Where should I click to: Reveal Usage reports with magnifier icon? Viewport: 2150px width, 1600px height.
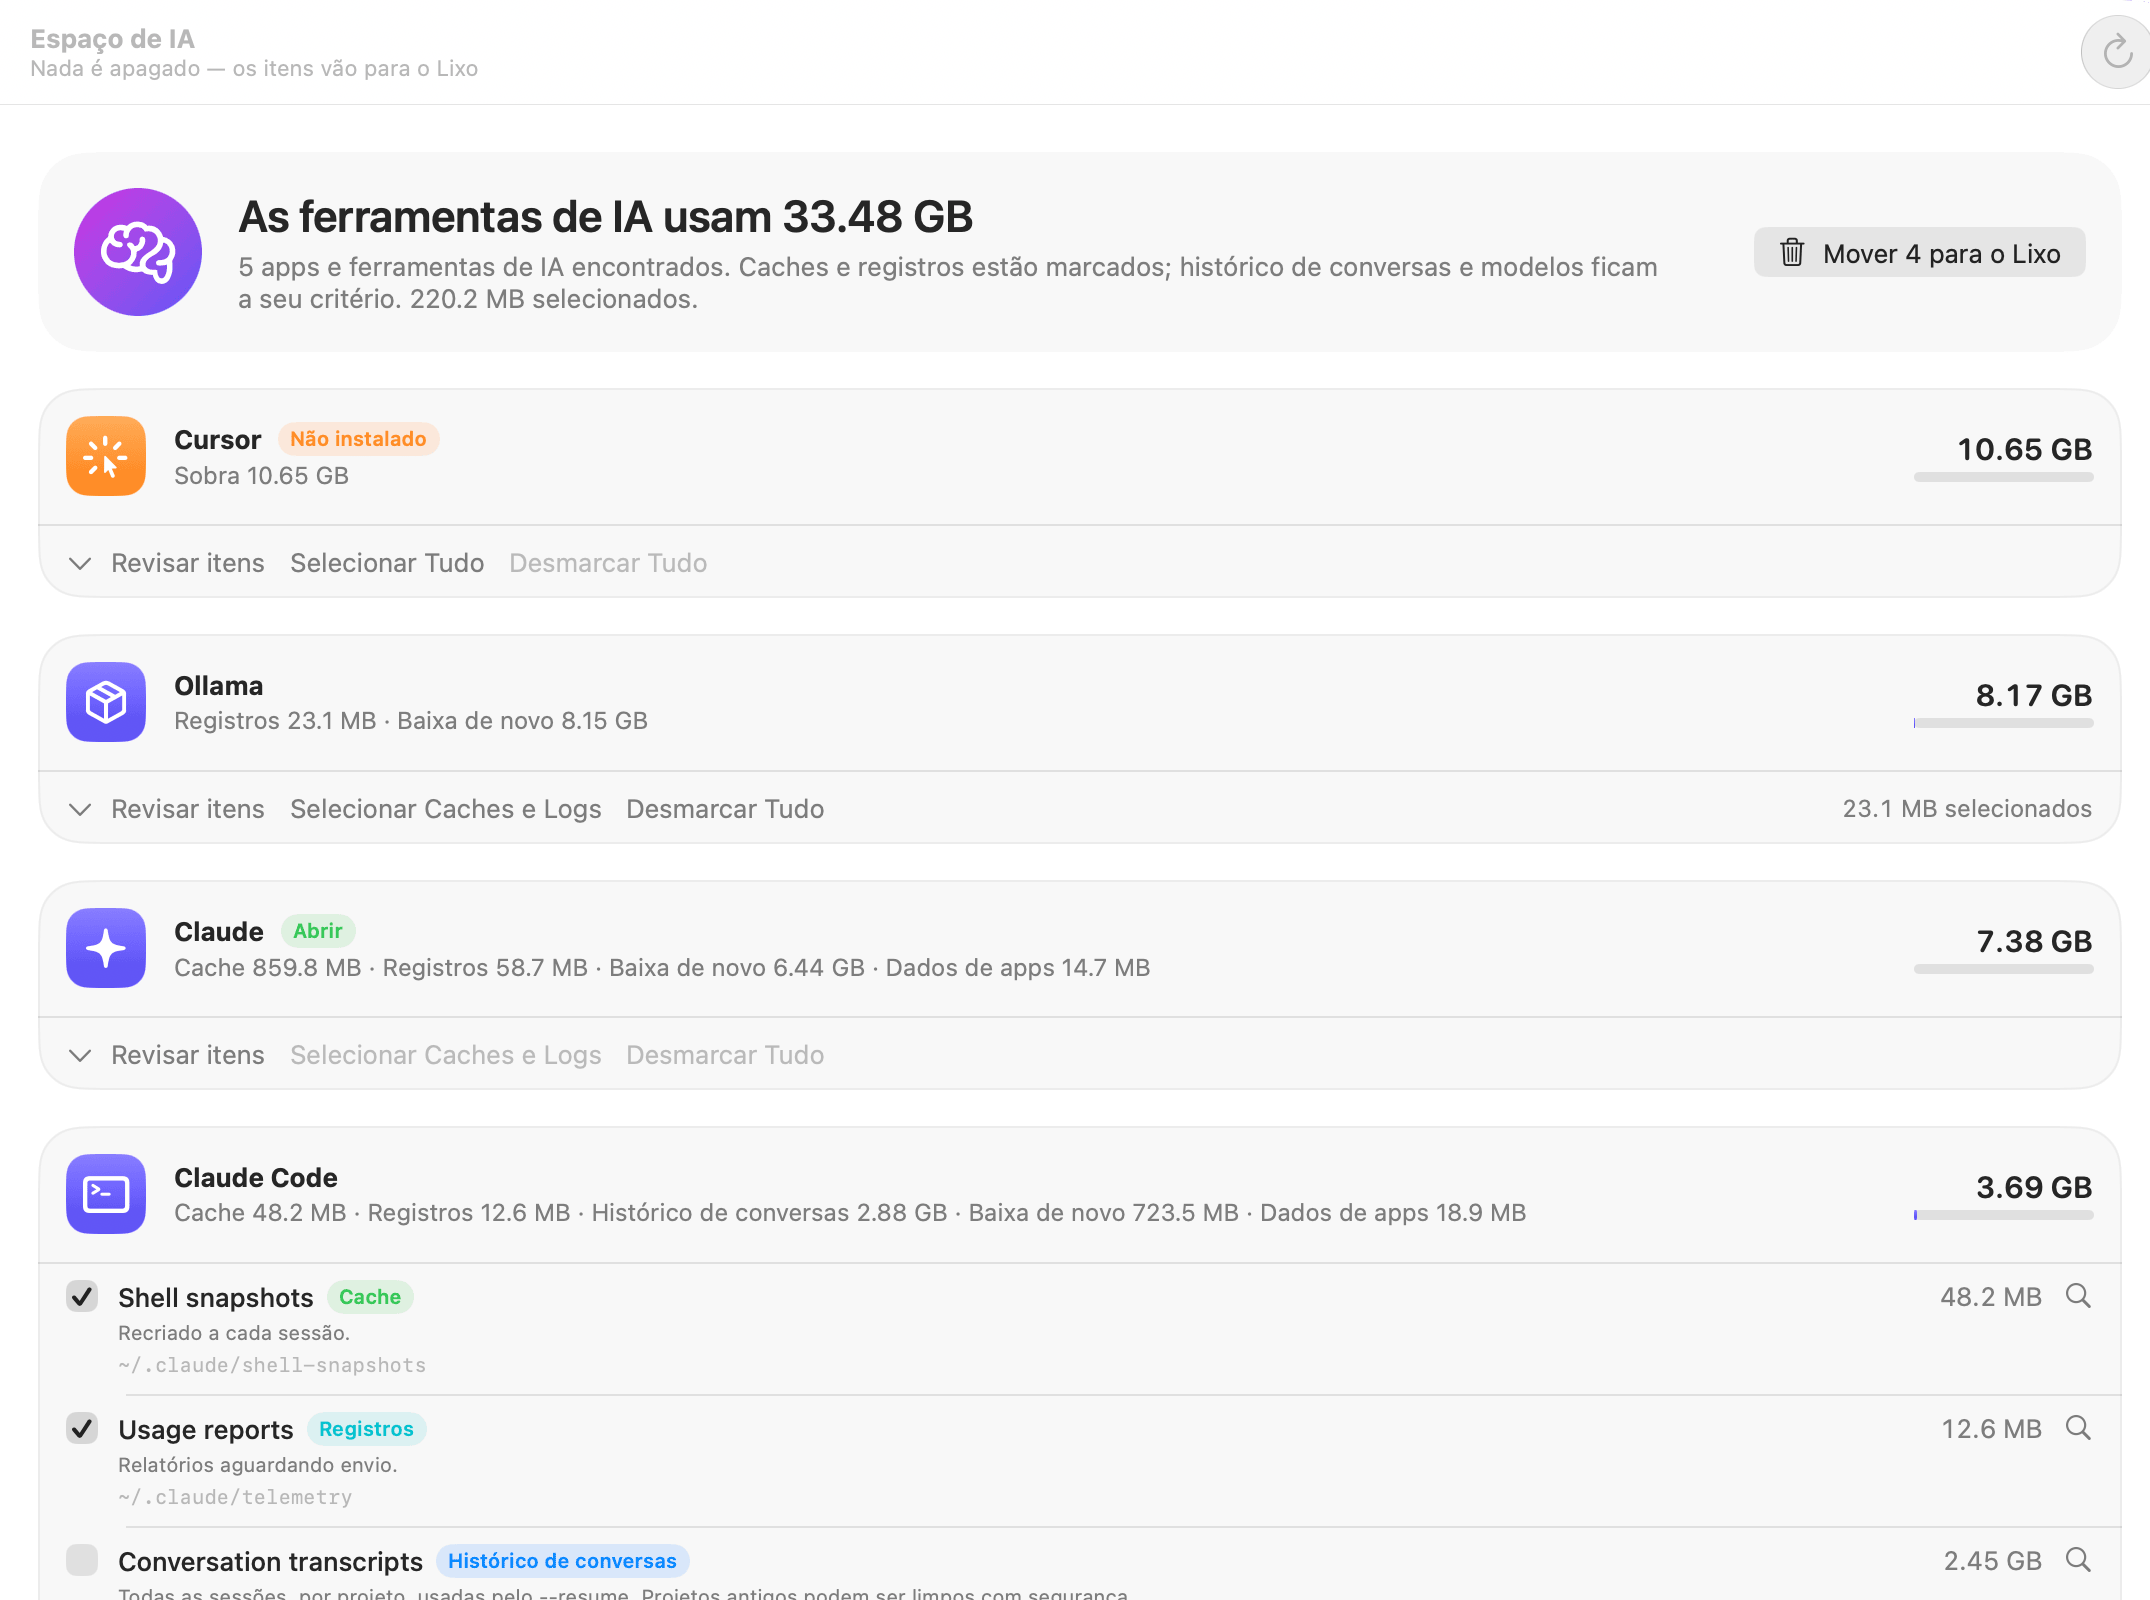pos(2078,1428)
